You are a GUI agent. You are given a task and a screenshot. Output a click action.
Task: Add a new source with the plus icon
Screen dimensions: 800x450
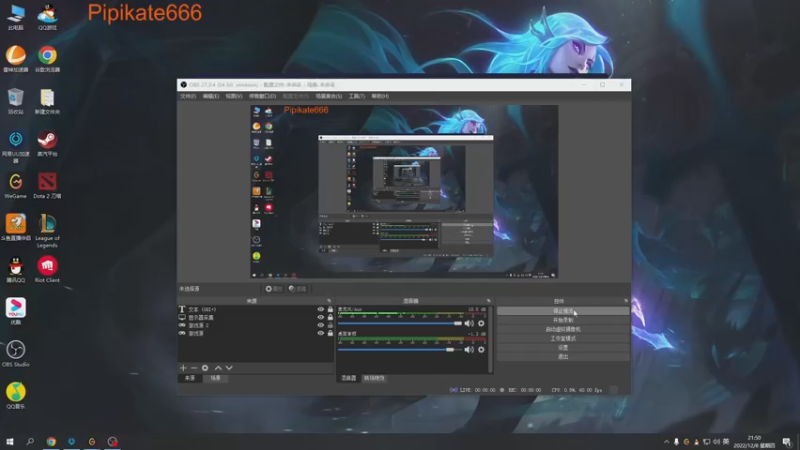pyautogui.click(x=183, y=368)
